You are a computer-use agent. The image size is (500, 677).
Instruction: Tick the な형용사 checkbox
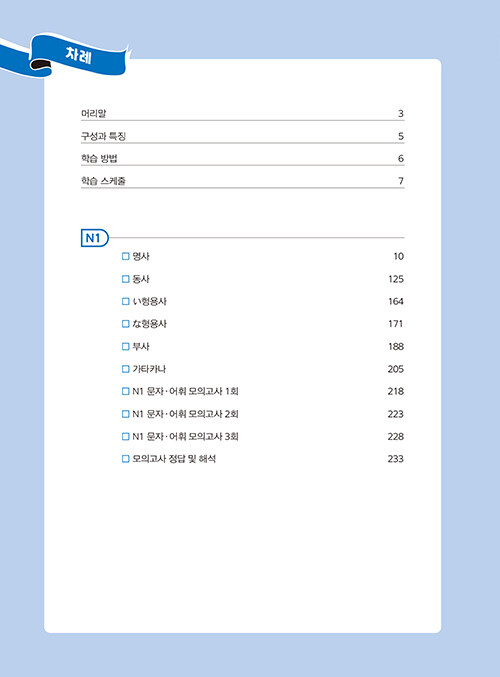pos(126,324)
